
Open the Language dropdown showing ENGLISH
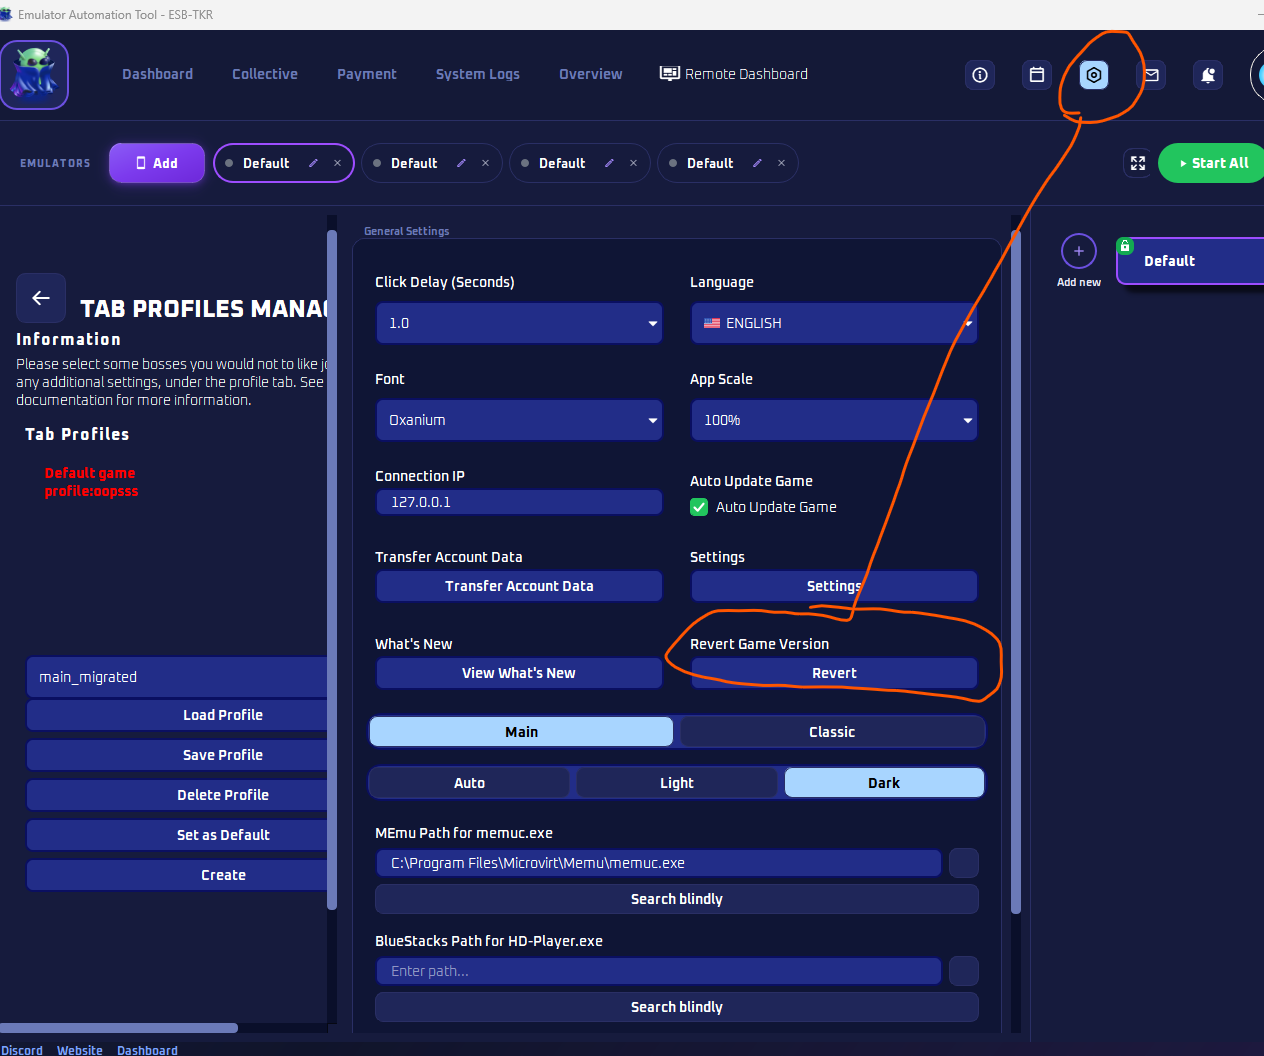(x=834, y=323)
